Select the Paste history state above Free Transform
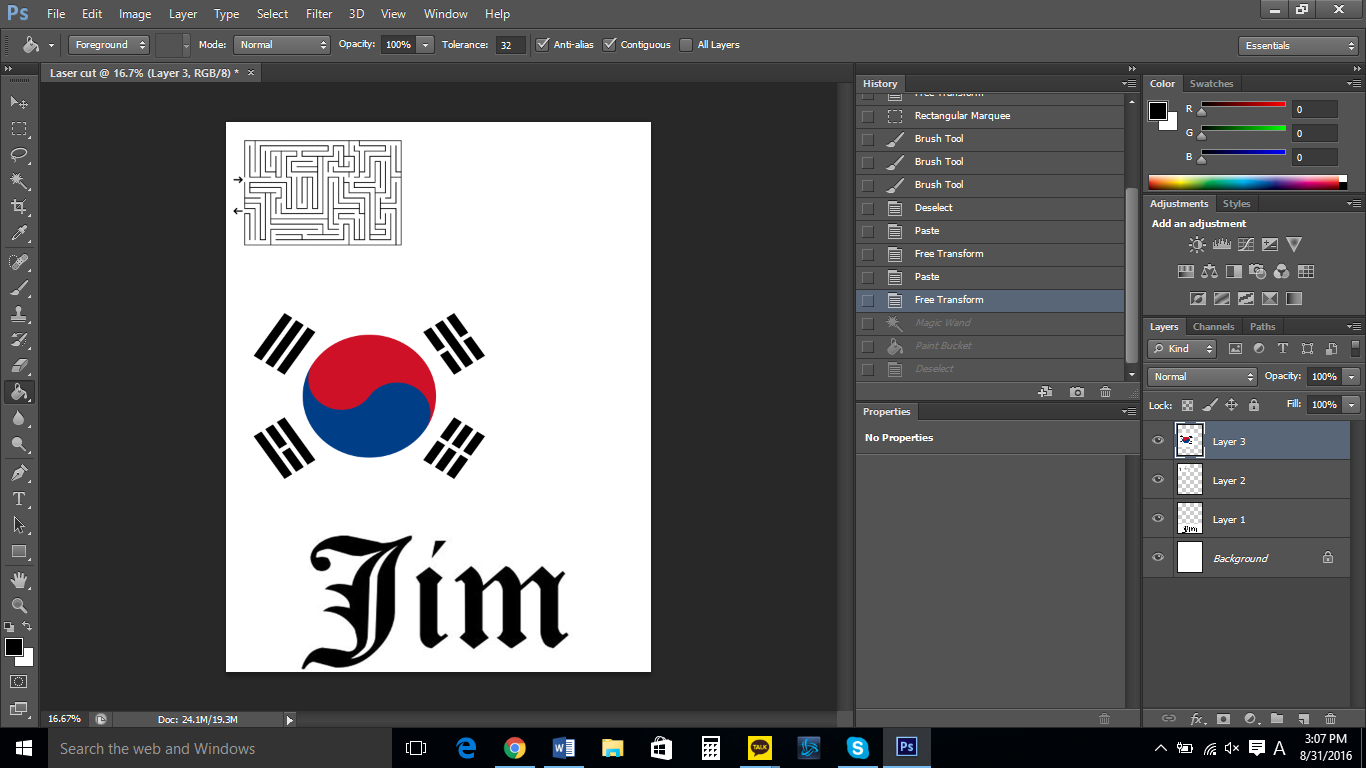The width and height of the screenshot is (1366, 768). (990, 276)
